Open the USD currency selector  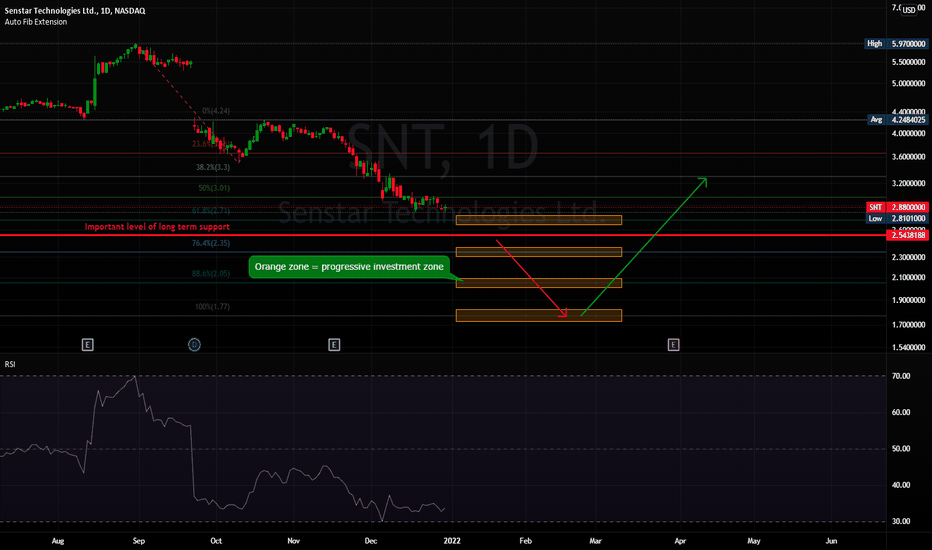[x=909, y=10]
